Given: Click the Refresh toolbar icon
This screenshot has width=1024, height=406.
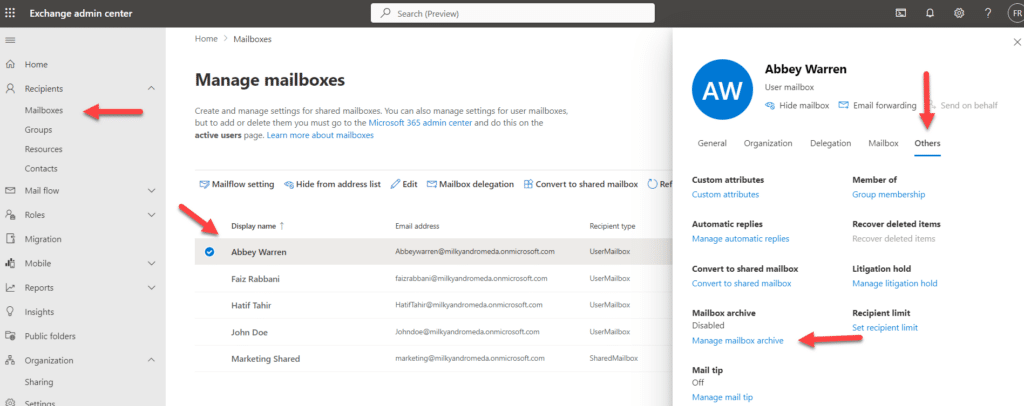Looking at the screenshot, I should tap(652, 184).
